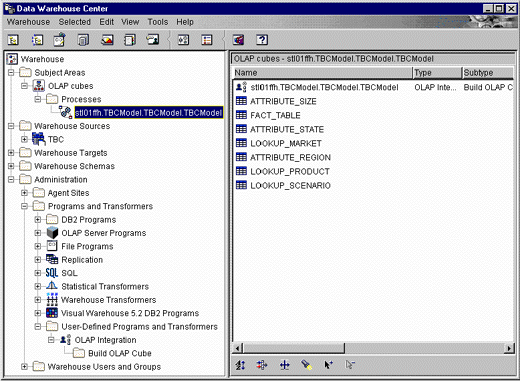Open the View menu
Image resolution: width=520 pixels, height=381 pixels.
(130, 22)
